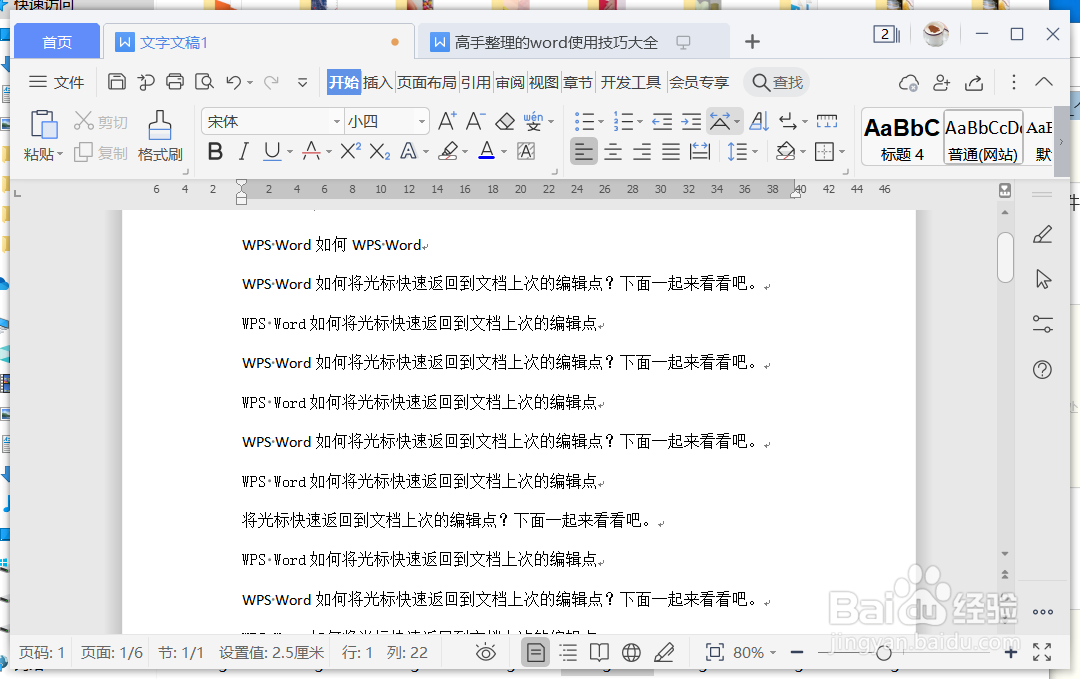This screenshot has width=1080, height=679.
Task: Click the Print icon
Action: click(175, 82)
